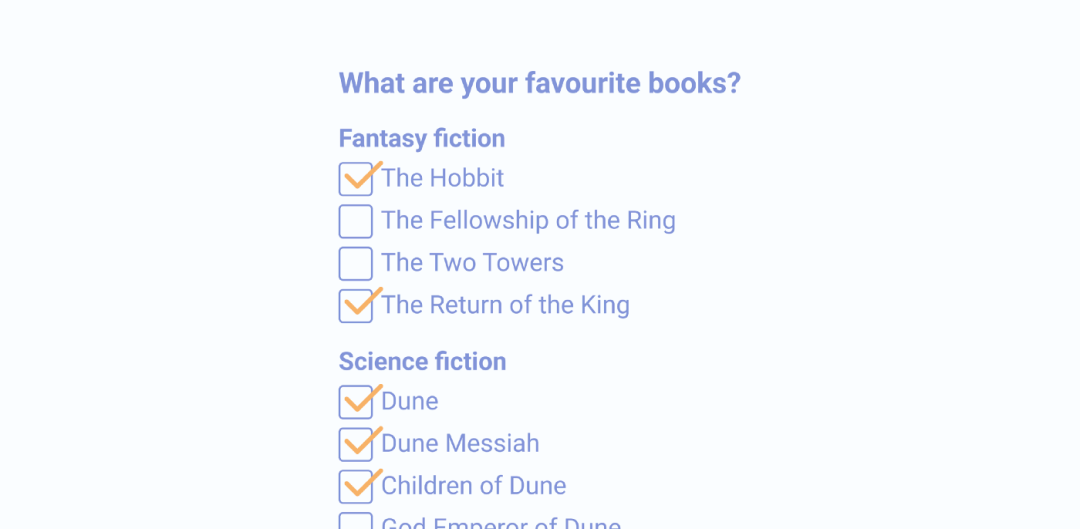Viewport: 1080px width, 529px height.
Task: Uncheck The Hobbit checkbox
Action: (356, 179)
